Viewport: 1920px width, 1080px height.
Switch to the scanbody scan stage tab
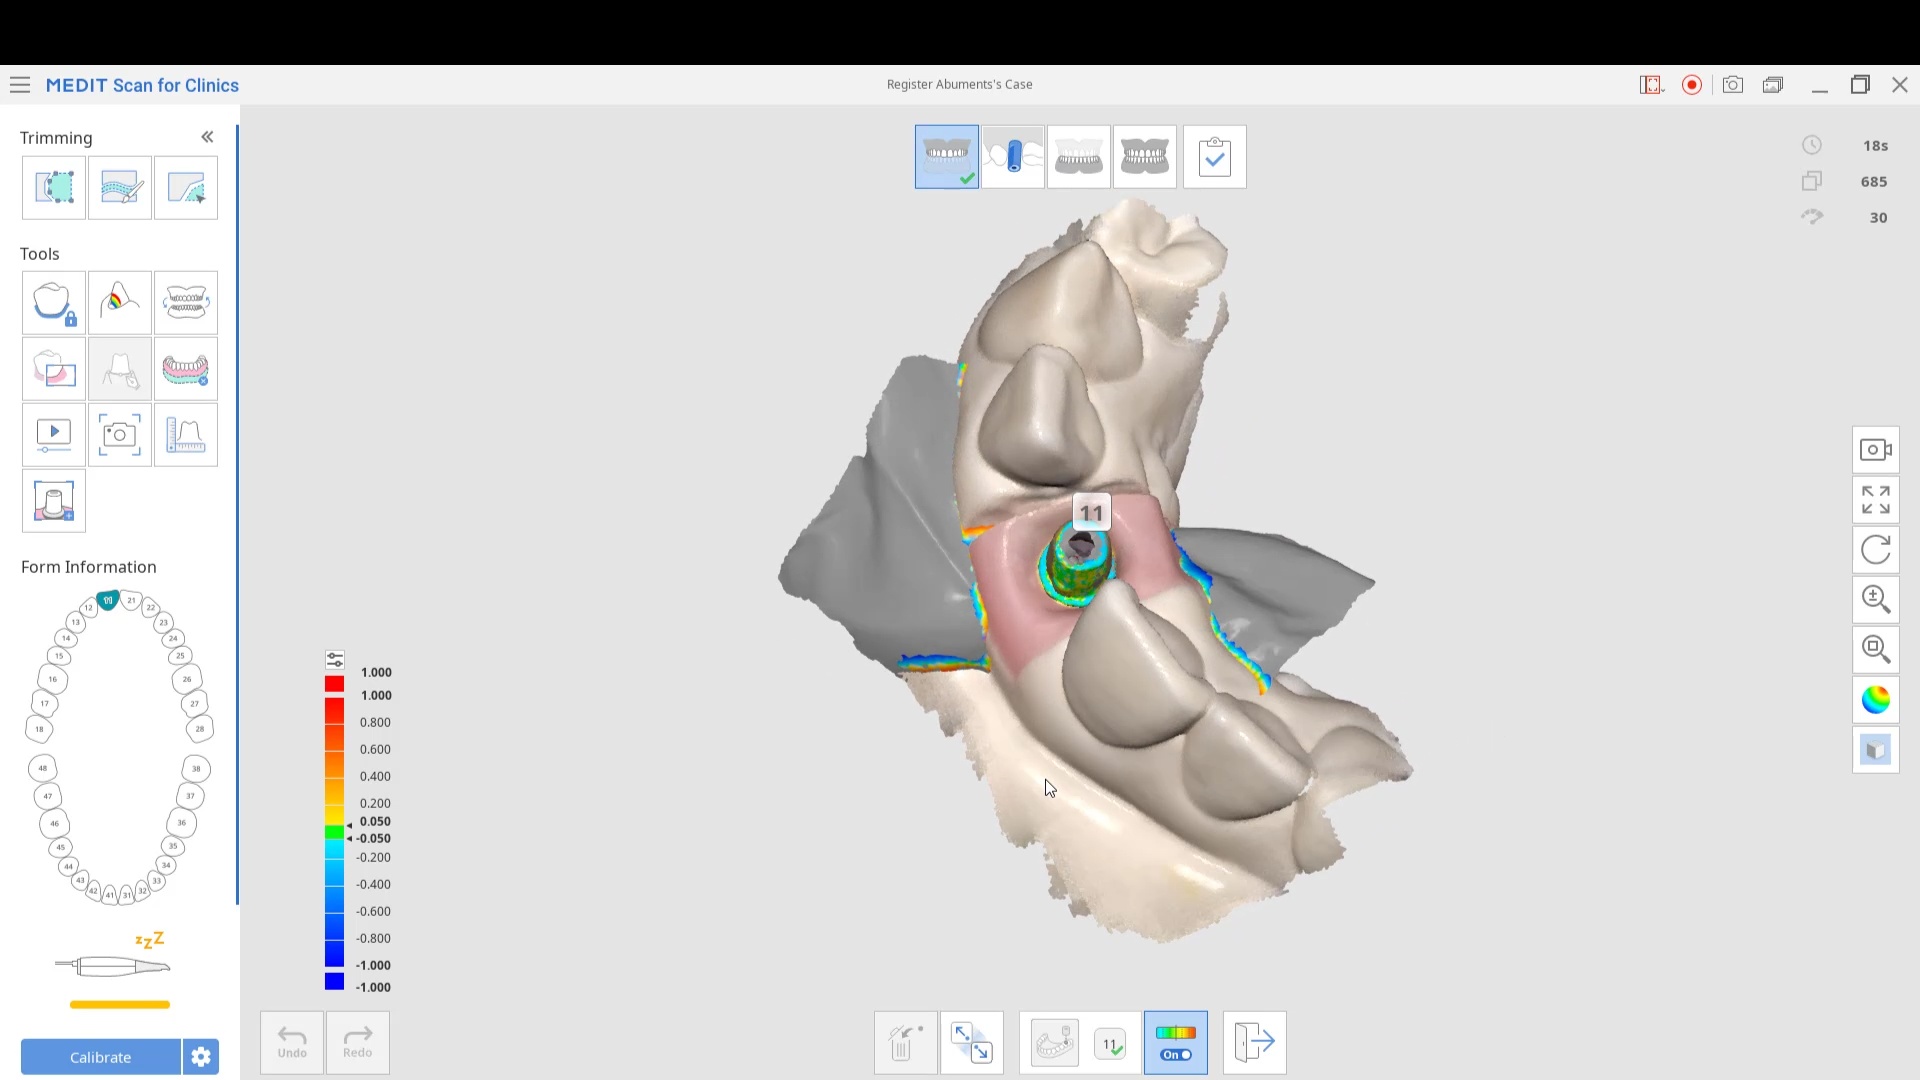(1013, 157)
